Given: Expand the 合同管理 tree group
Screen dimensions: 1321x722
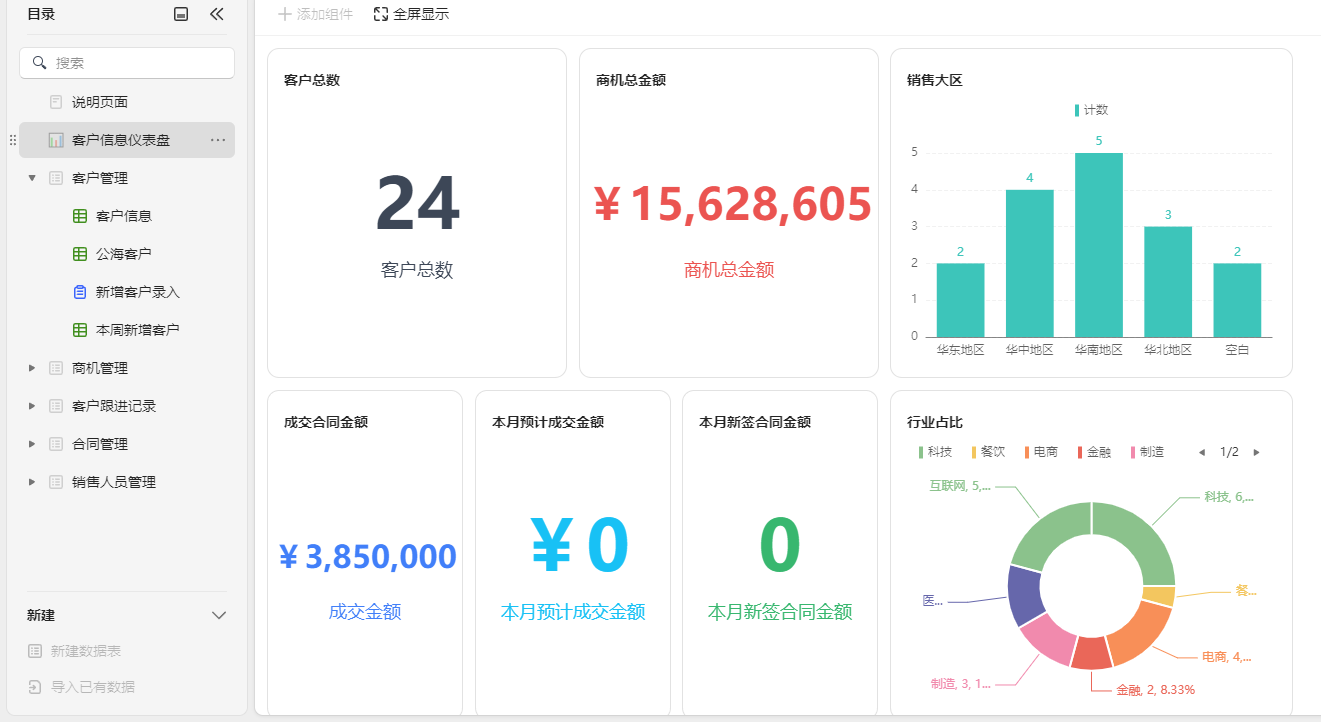Looking at the screenshot, I should [32, 444].
